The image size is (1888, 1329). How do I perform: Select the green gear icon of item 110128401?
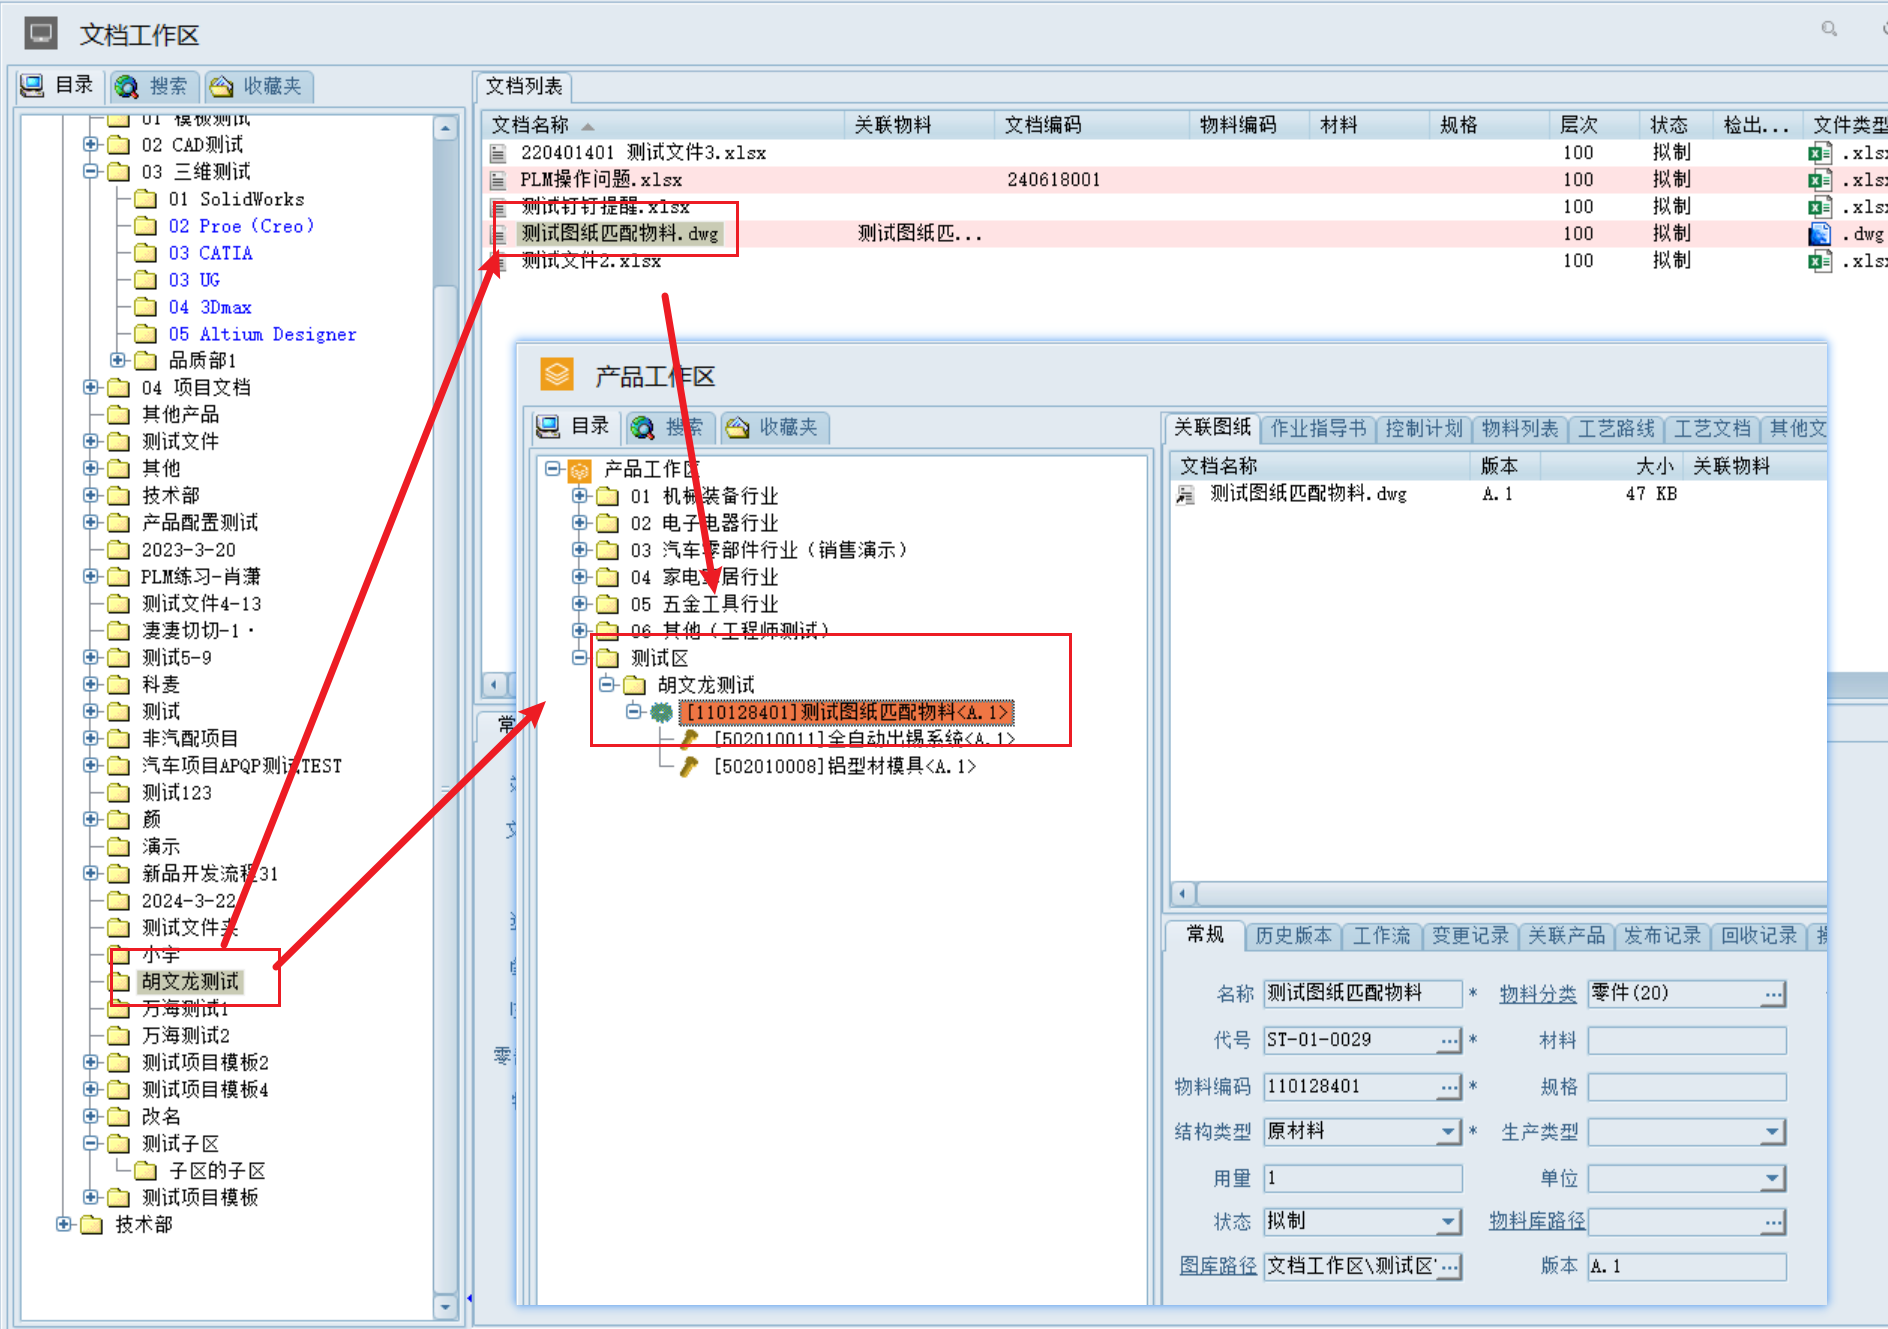[661, 712]
